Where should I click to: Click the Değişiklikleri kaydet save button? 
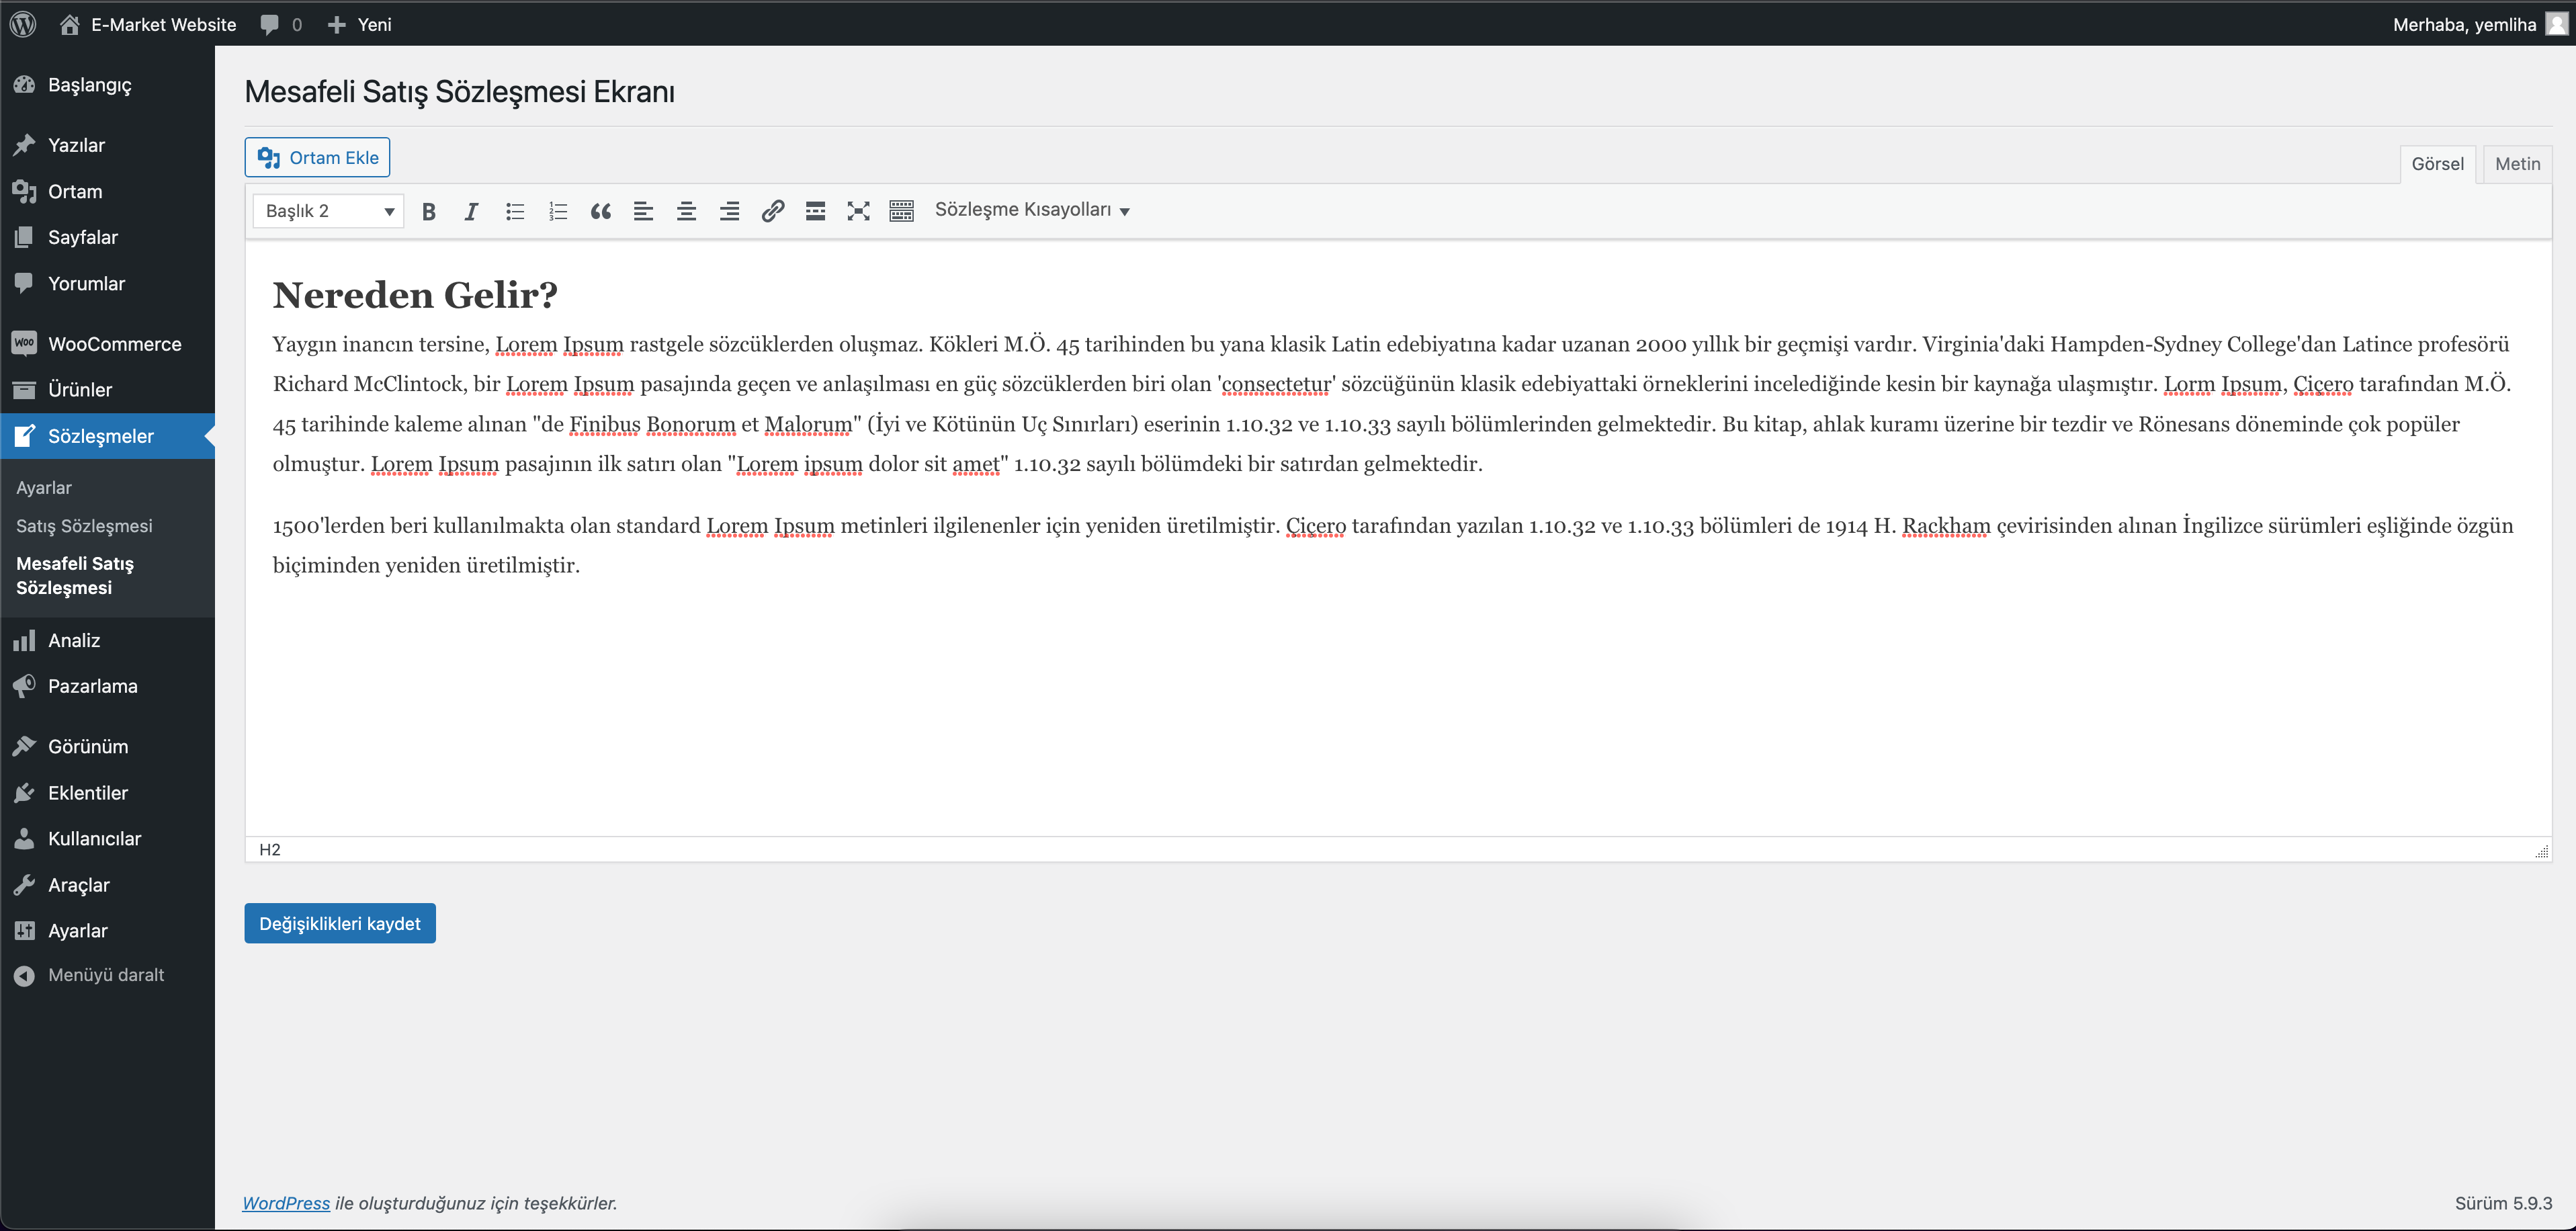(340, 923)
